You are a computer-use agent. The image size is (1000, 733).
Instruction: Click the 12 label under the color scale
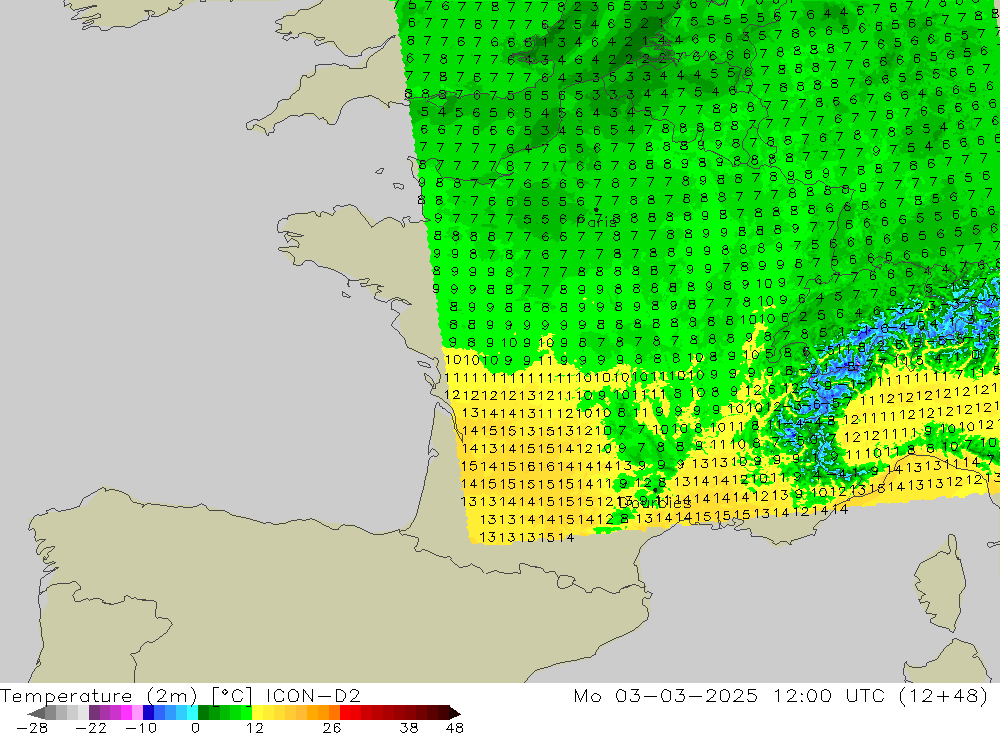pyautogui.click(x=254, y=727)
